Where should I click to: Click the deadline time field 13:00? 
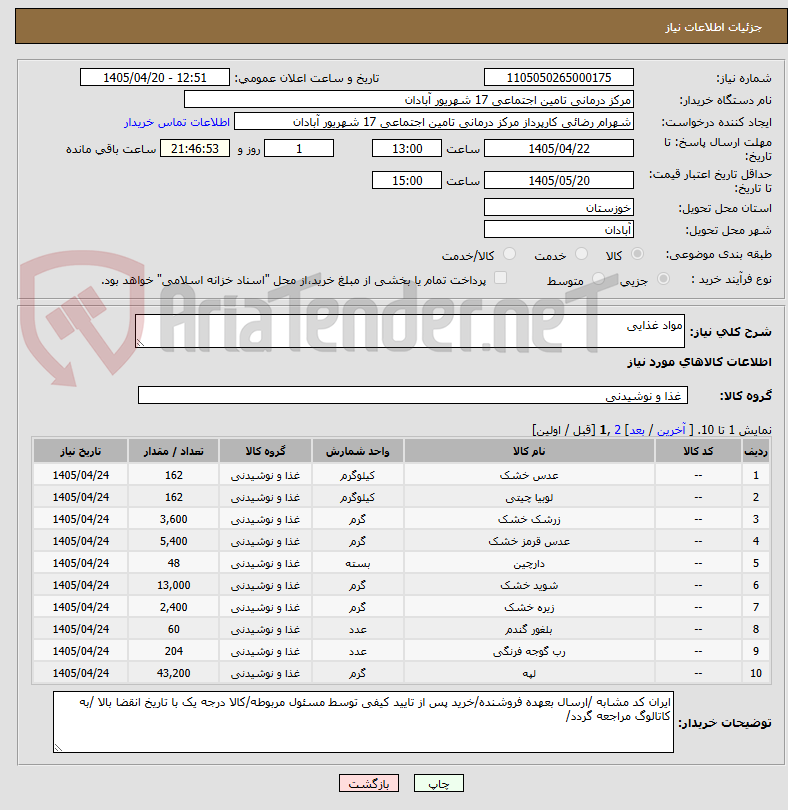coord(407,148)
